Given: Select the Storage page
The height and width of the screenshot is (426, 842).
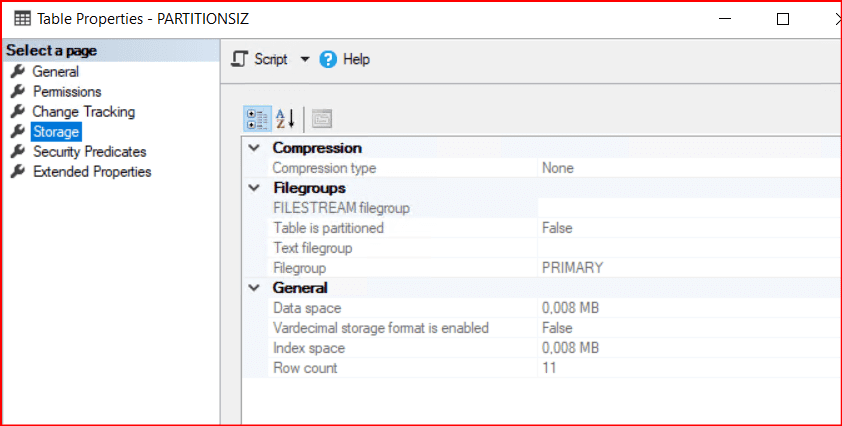Looking at the screenshot, I should [56, 132].
